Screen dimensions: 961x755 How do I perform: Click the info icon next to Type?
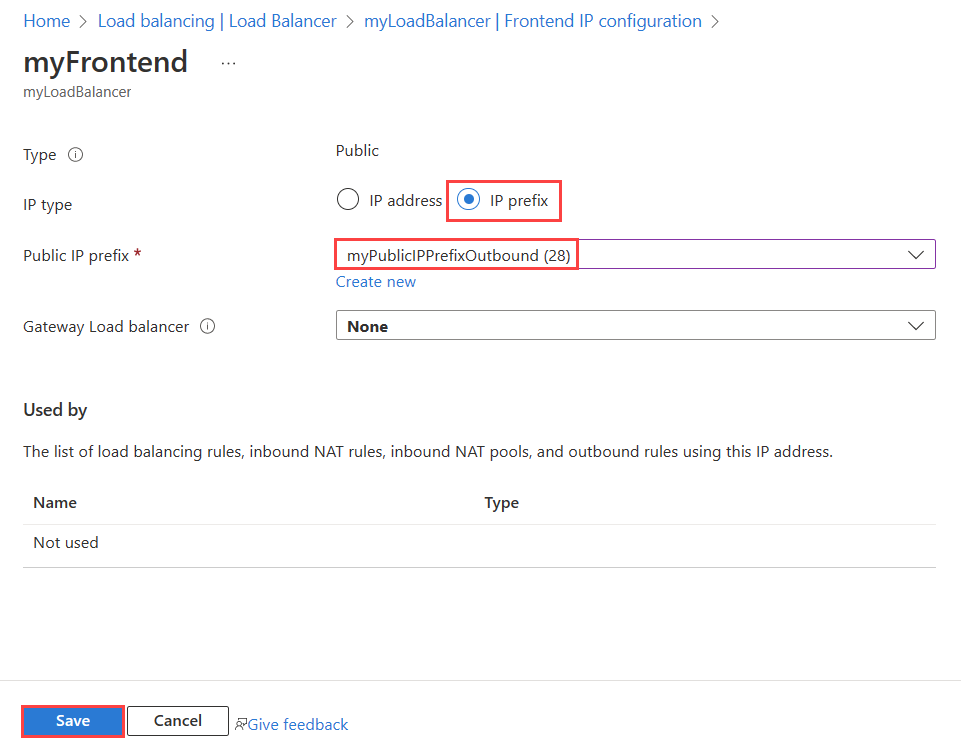click(x=75, y=155)
